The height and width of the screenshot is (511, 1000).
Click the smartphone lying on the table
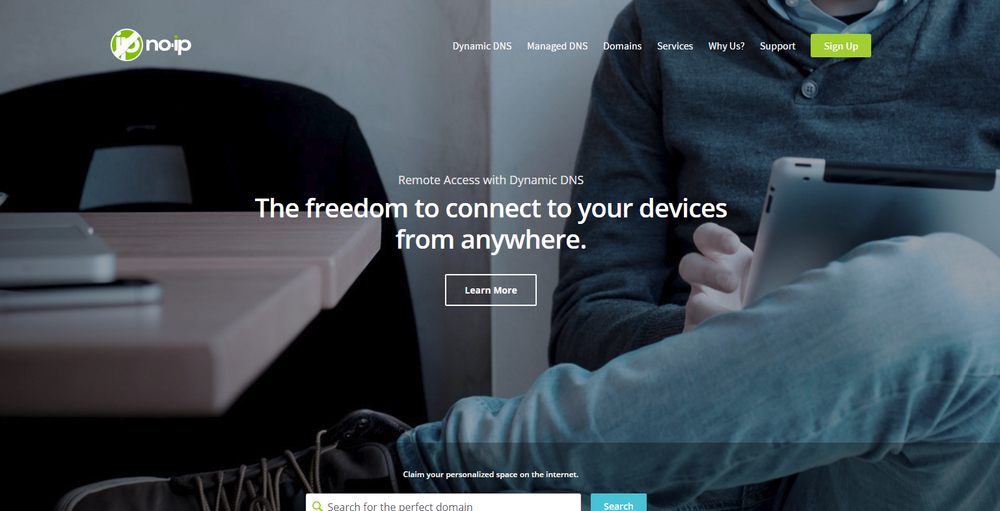[x=80, y=295]
